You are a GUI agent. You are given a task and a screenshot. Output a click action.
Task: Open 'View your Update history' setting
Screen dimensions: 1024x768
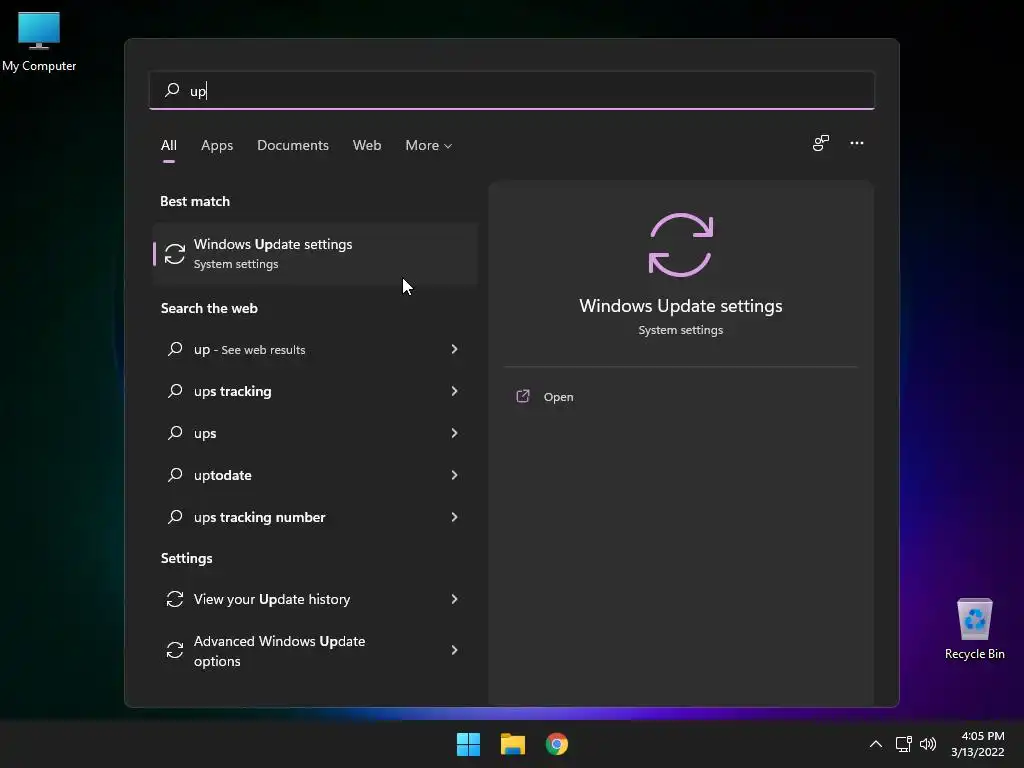pos(315,599)
